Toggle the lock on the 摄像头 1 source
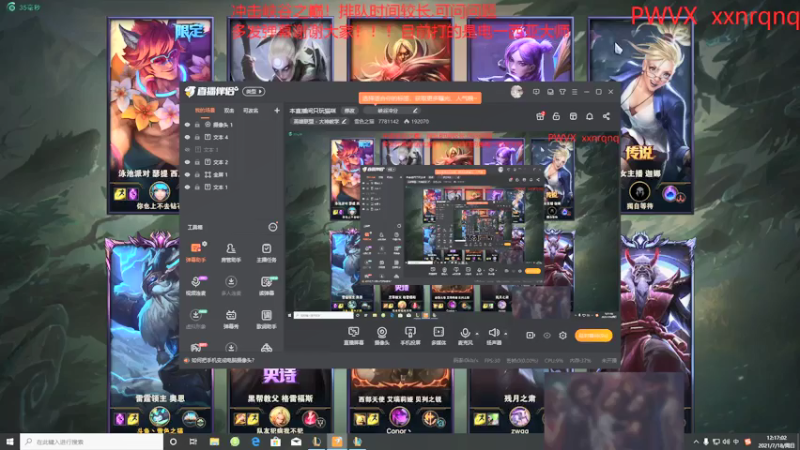Screen dimensions: 800x450 (197, 124)
